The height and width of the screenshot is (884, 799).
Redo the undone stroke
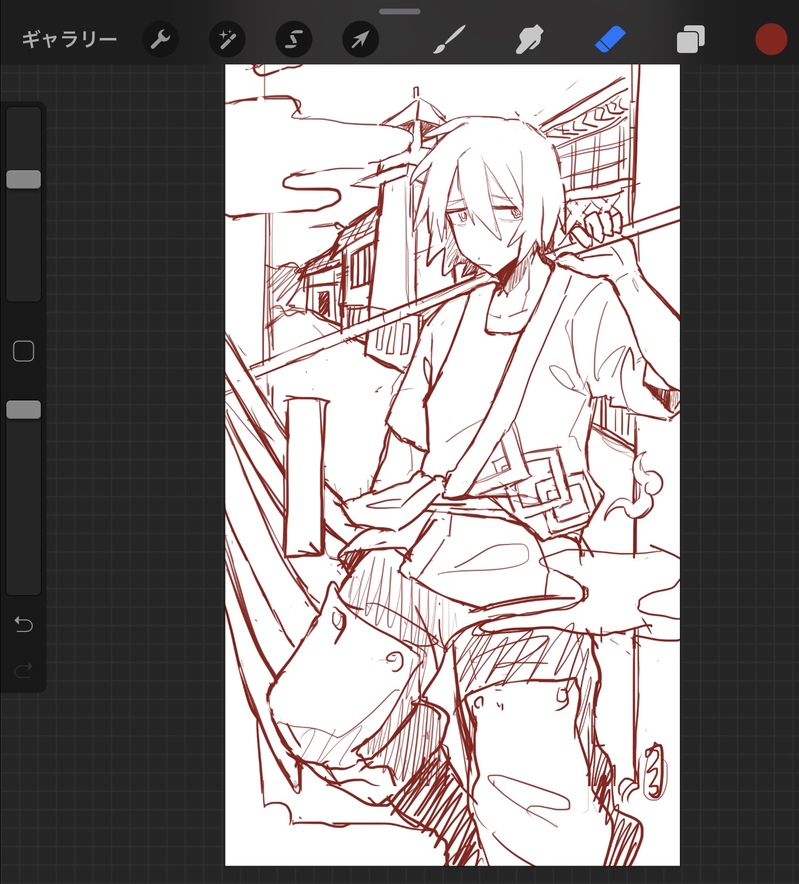[24, 670]
